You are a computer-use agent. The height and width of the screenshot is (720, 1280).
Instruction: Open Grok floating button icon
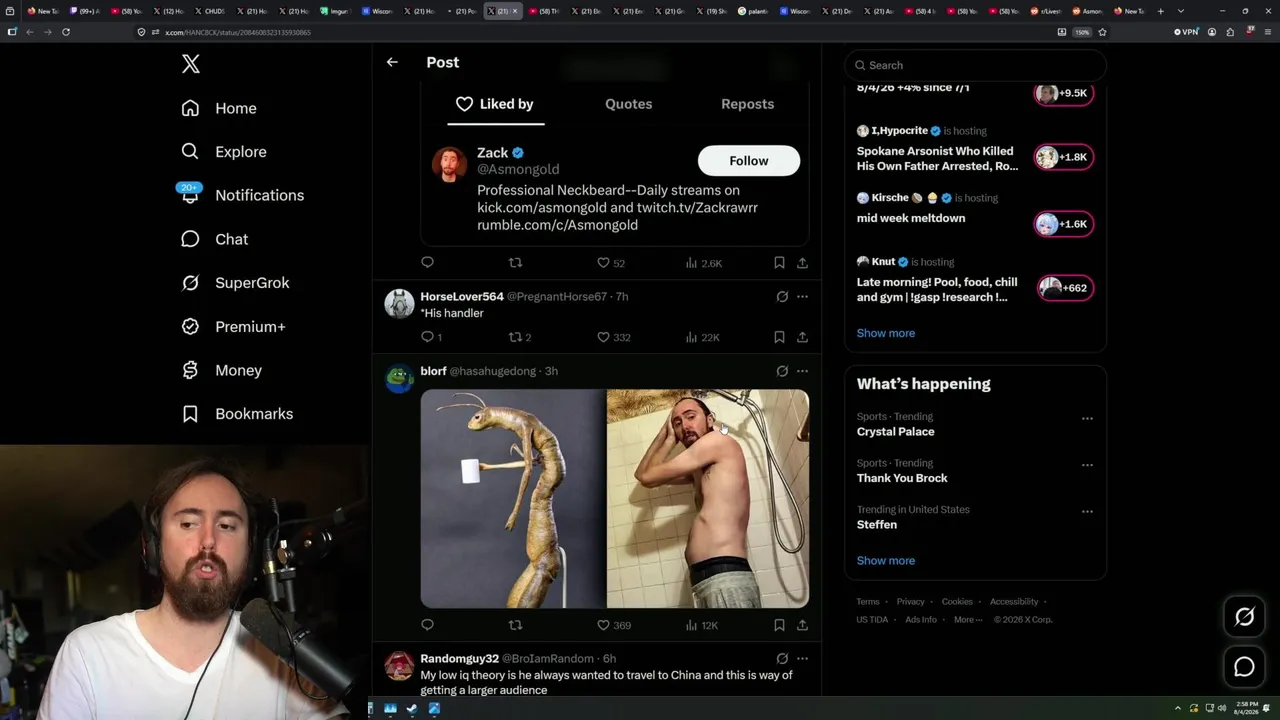(1244, 617)
